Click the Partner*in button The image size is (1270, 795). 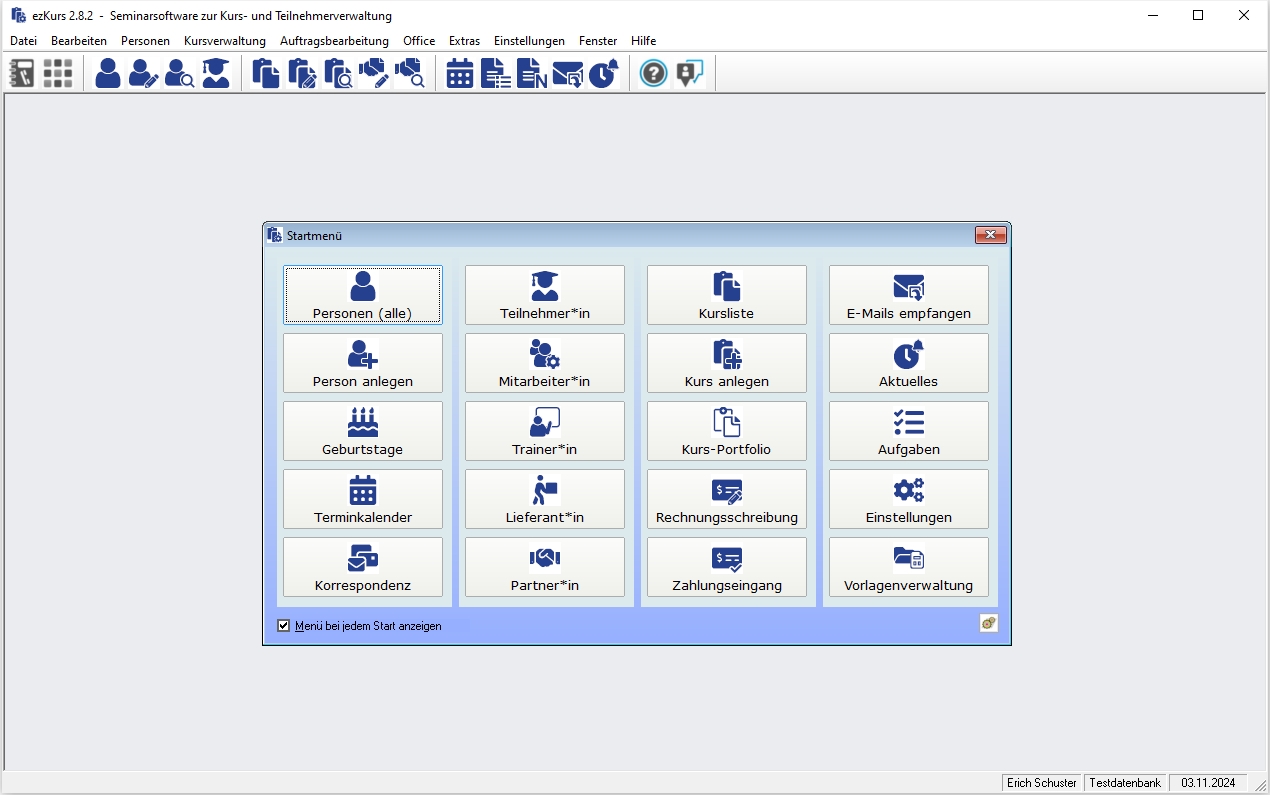pyautogui.click(x=545, y=567)
